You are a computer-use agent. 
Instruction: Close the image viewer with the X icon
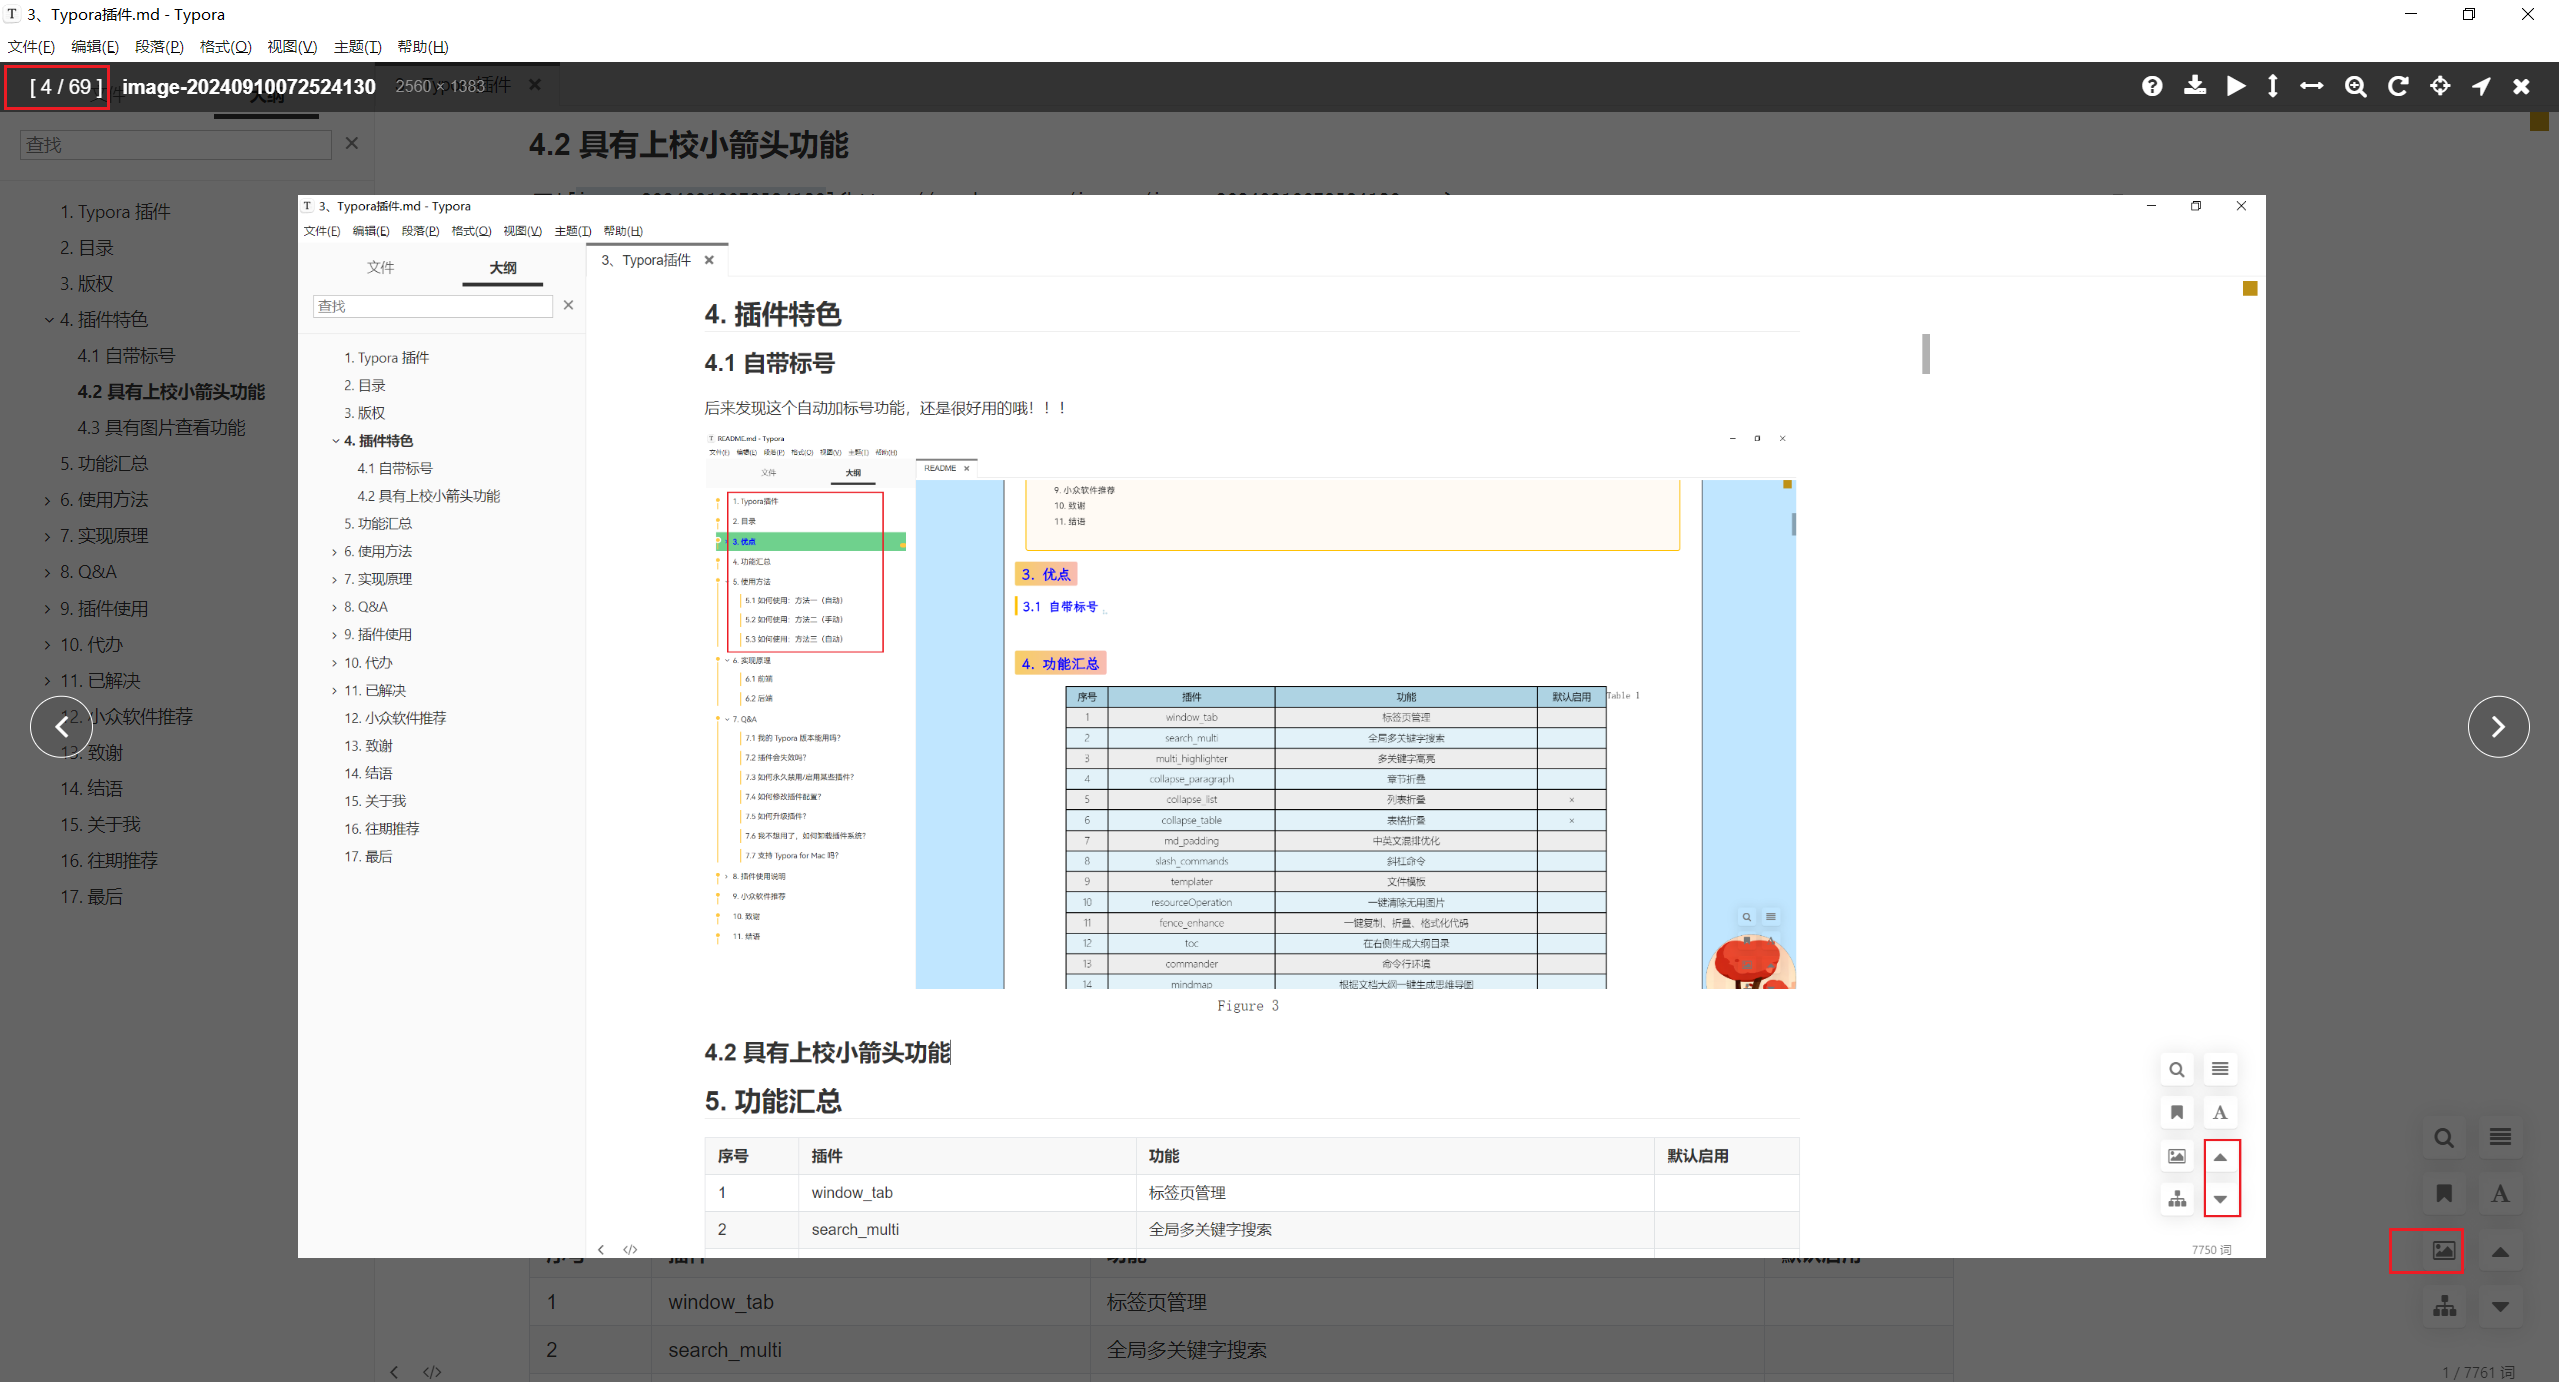[x=2521, y=86]
